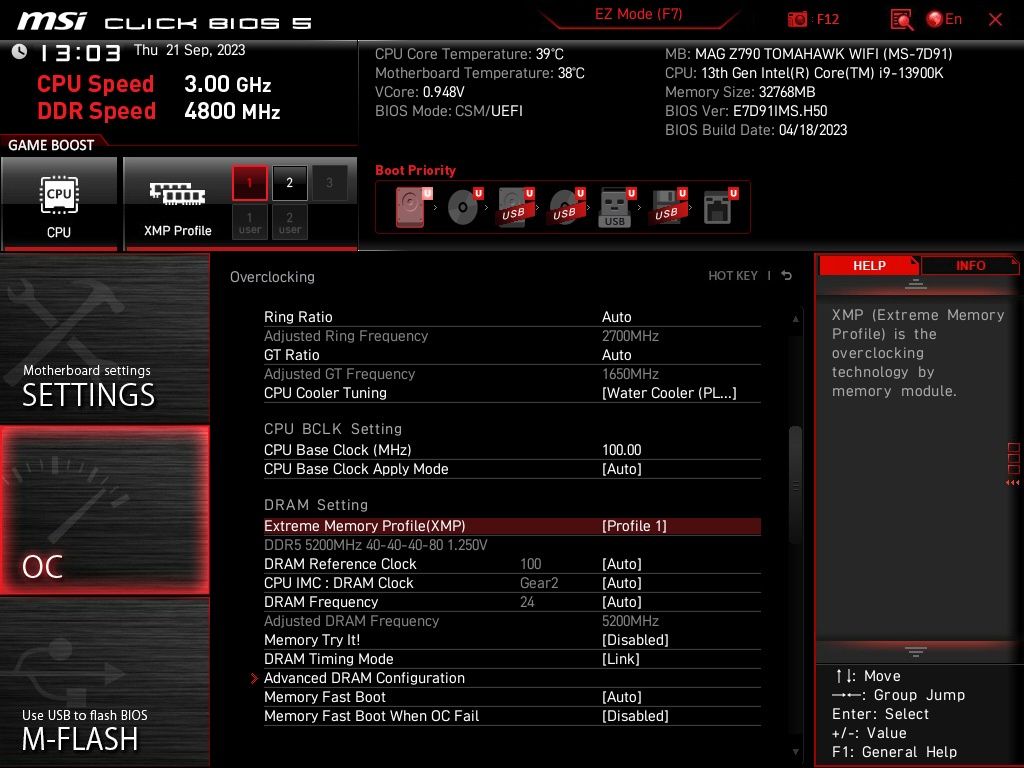Click the scroll up arrow of settings list
This screenshot has width=1024, height=768.
point(795,319)
